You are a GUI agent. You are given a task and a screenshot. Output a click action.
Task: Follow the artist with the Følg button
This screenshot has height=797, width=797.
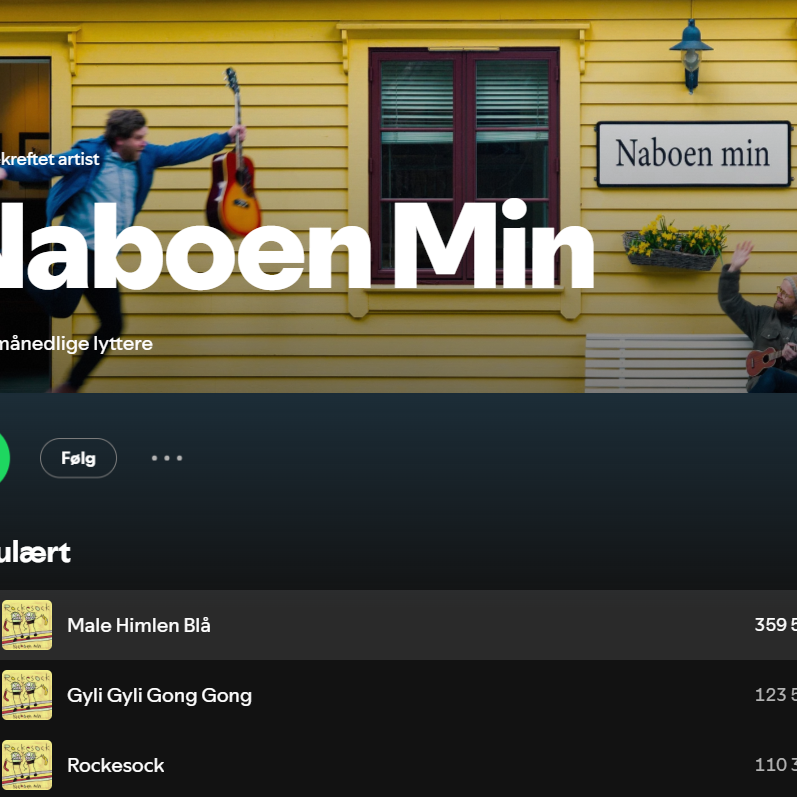(78, 458)
